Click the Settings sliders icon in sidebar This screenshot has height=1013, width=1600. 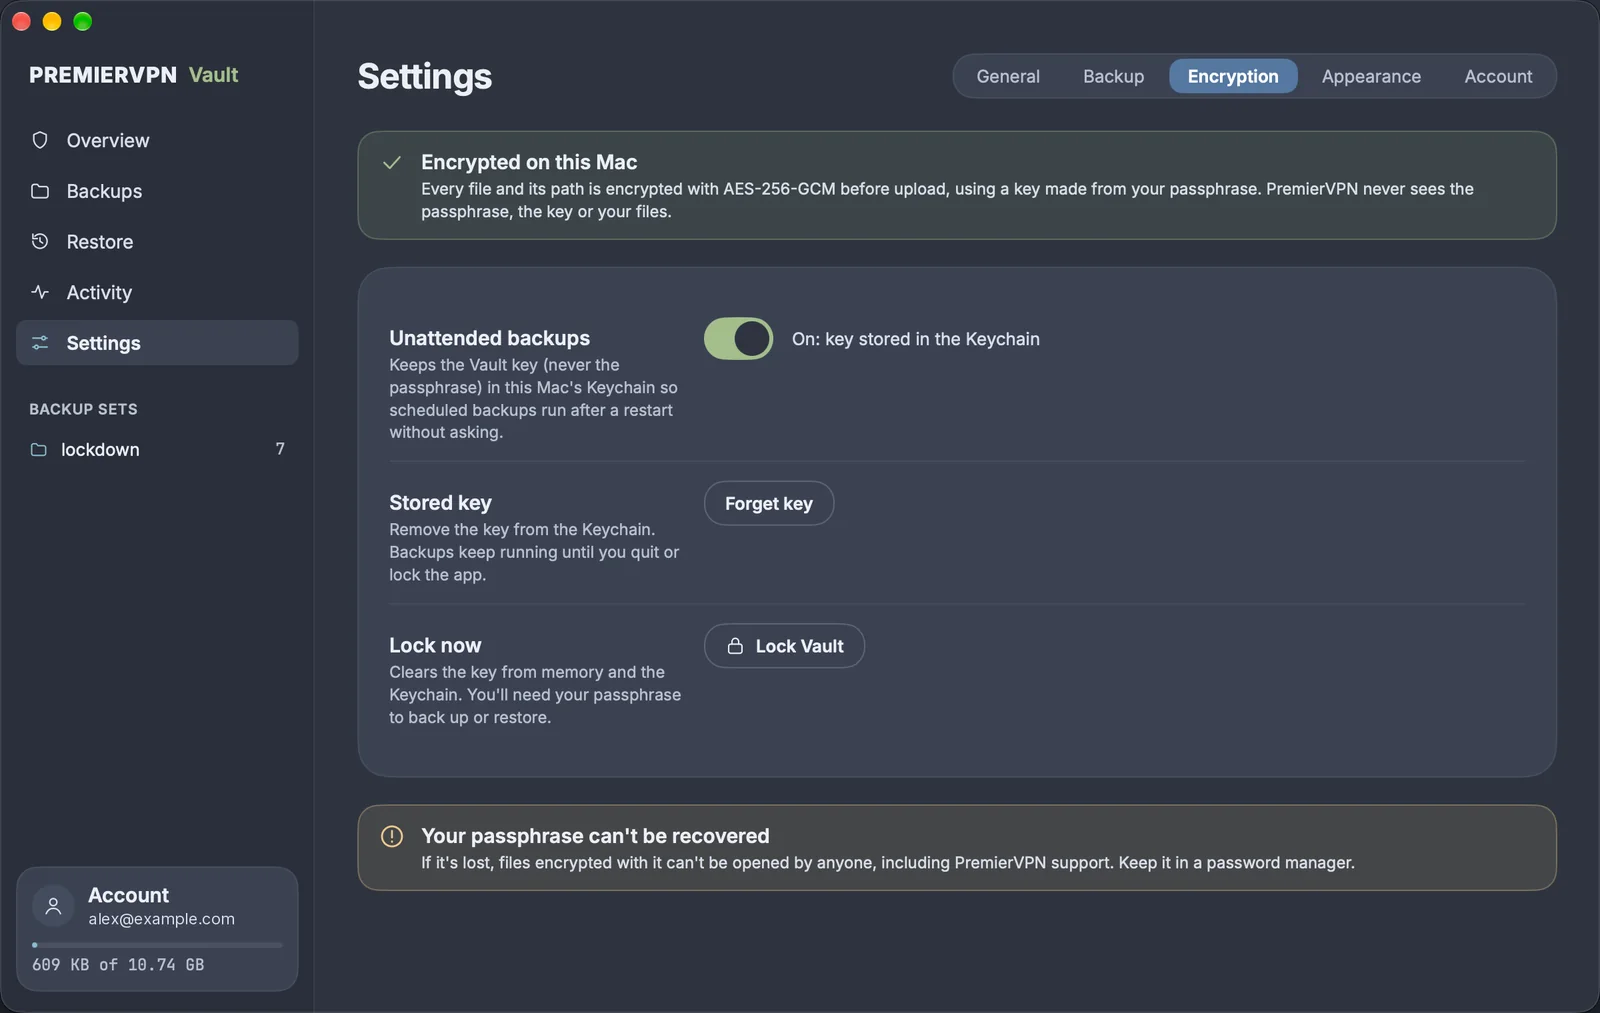pos(40,343)
